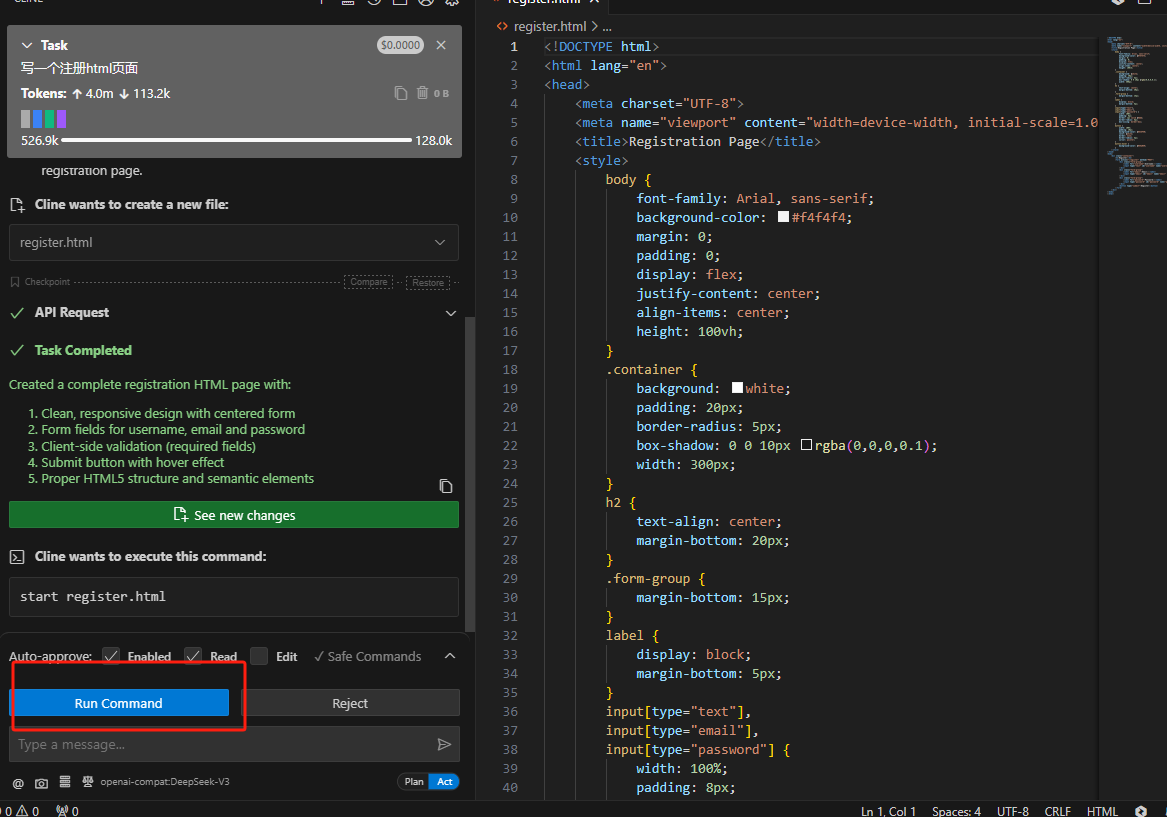Reject the proposed command

[350, 703]
